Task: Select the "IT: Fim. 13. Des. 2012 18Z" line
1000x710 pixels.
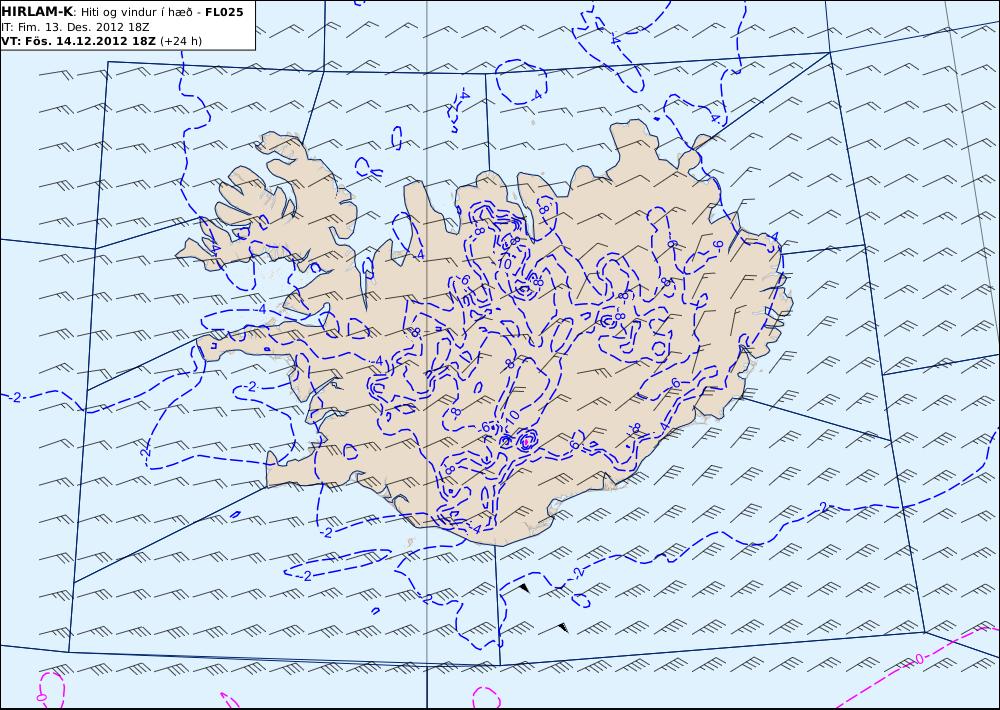Action: (x=75, y=27)
